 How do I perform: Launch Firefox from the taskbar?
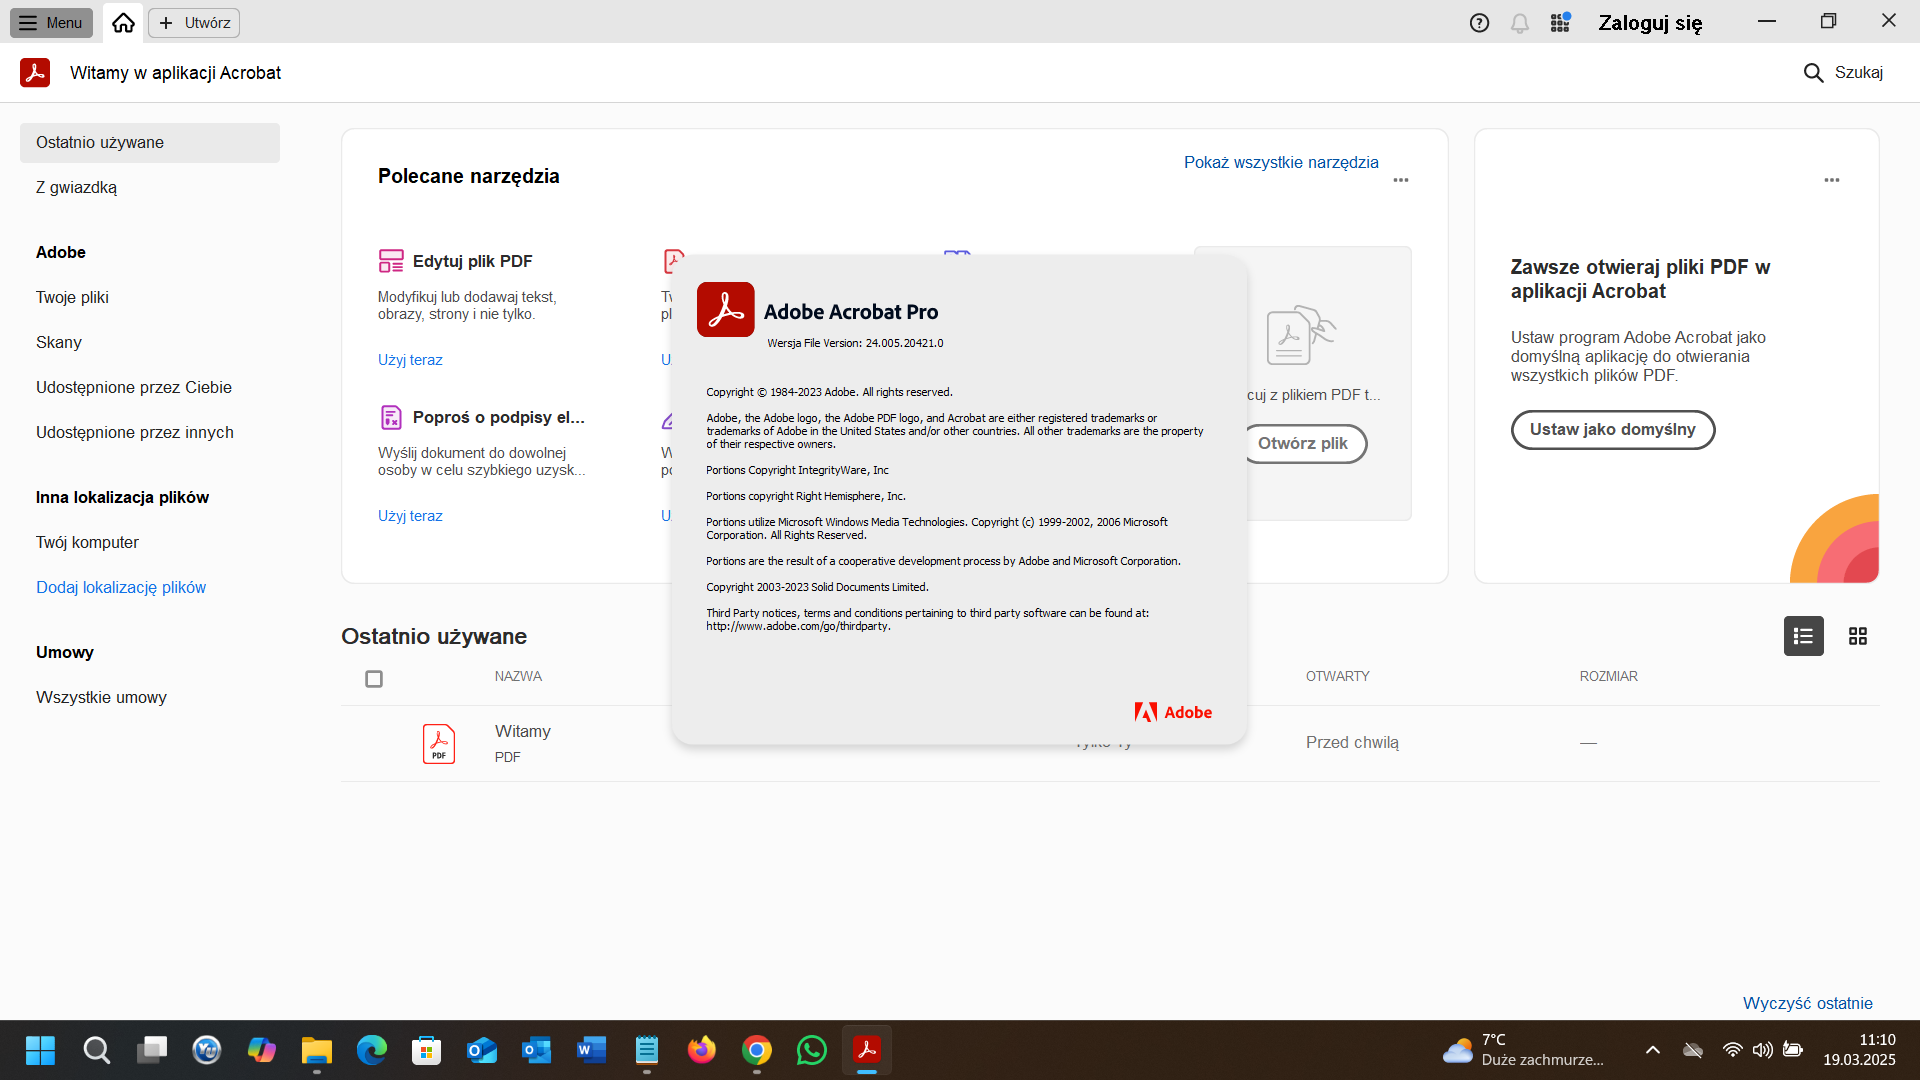702,1050
